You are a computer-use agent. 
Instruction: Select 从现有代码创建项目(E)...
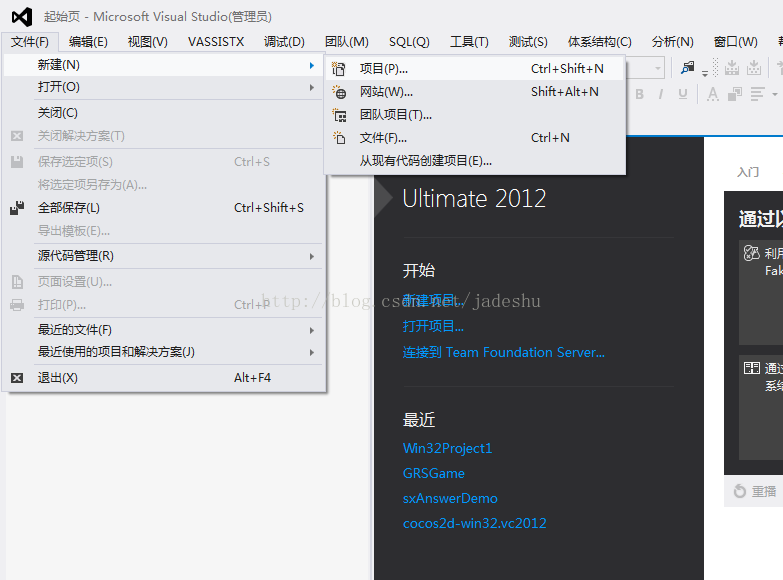coord(475,161)
